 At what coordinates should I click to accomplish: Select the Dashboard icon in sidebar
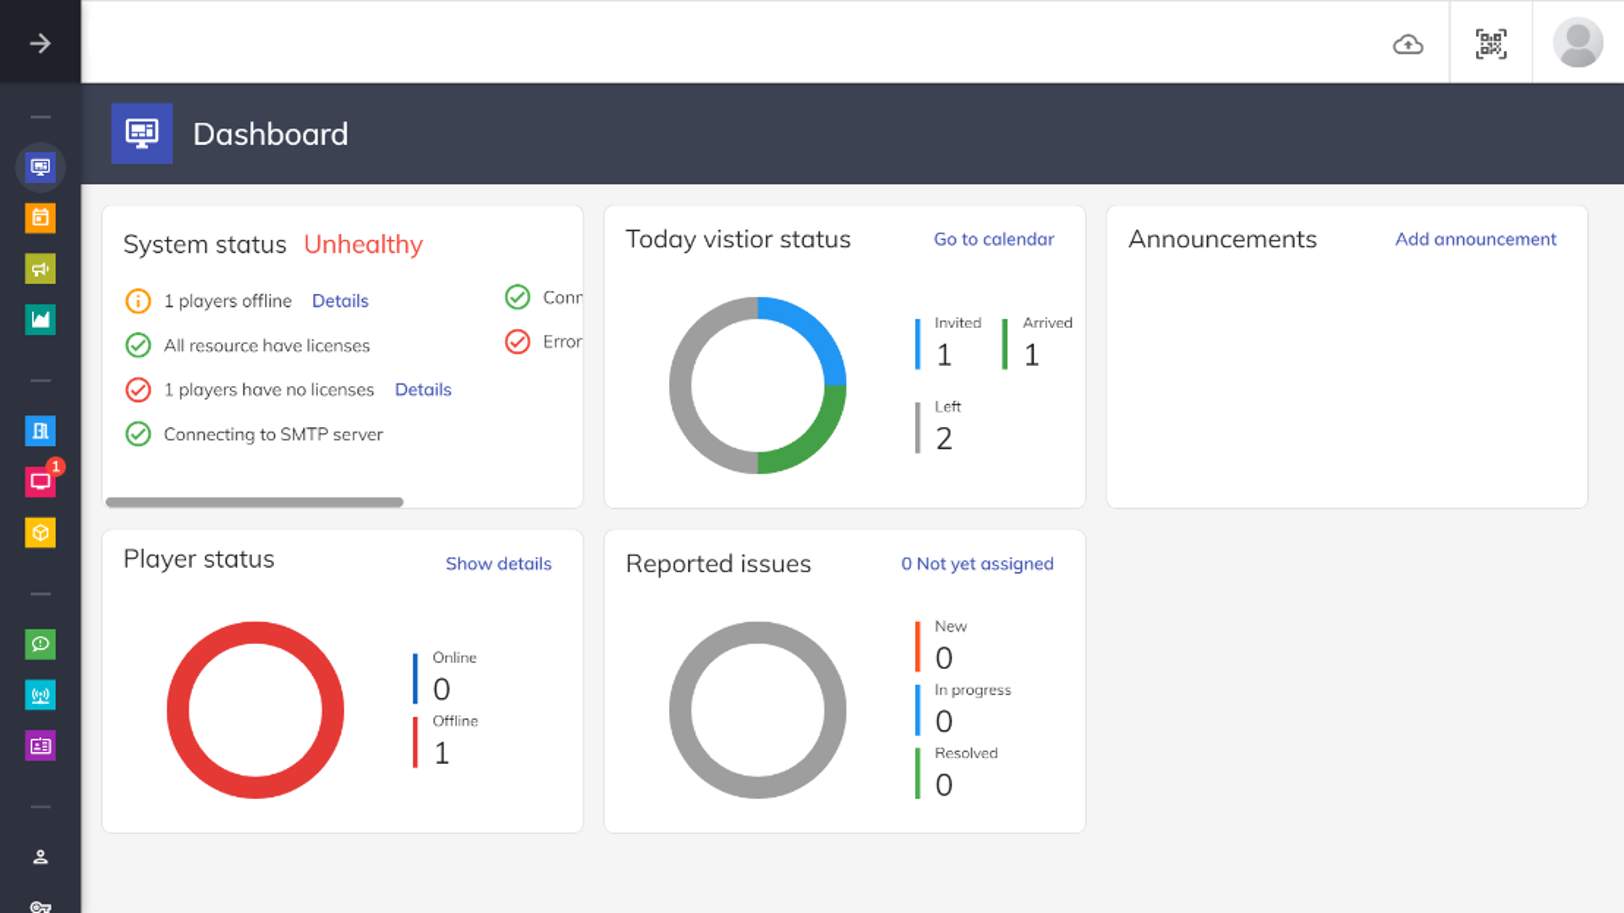[40, 167]
